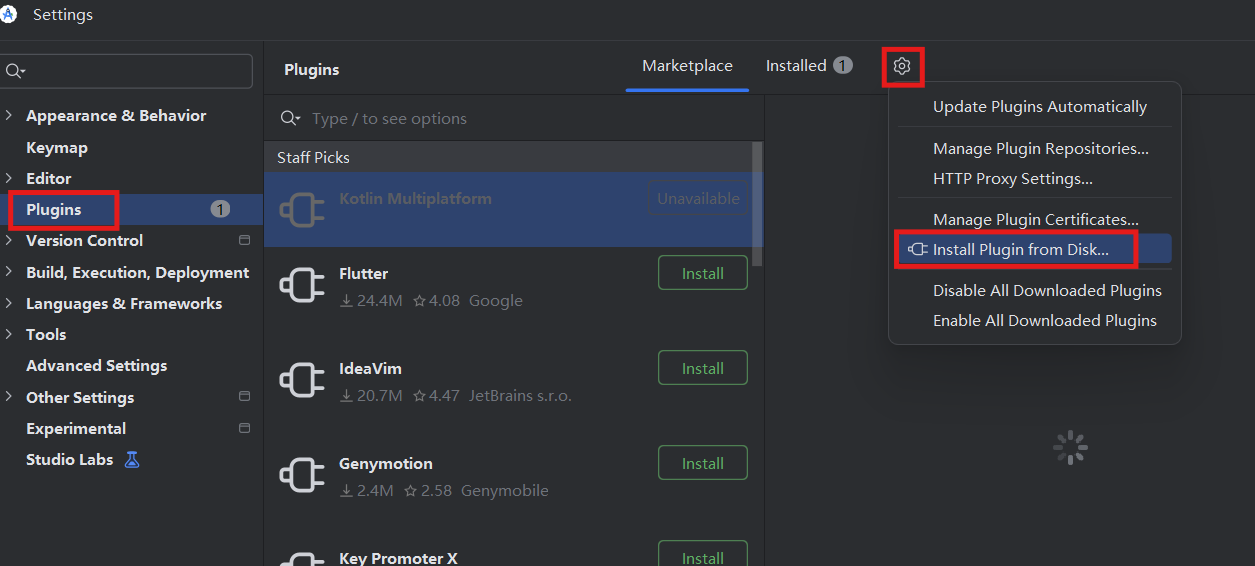The image size is (1255, 566).
Task: Click the Genymotion plugin name
Action: coord(386,463)
